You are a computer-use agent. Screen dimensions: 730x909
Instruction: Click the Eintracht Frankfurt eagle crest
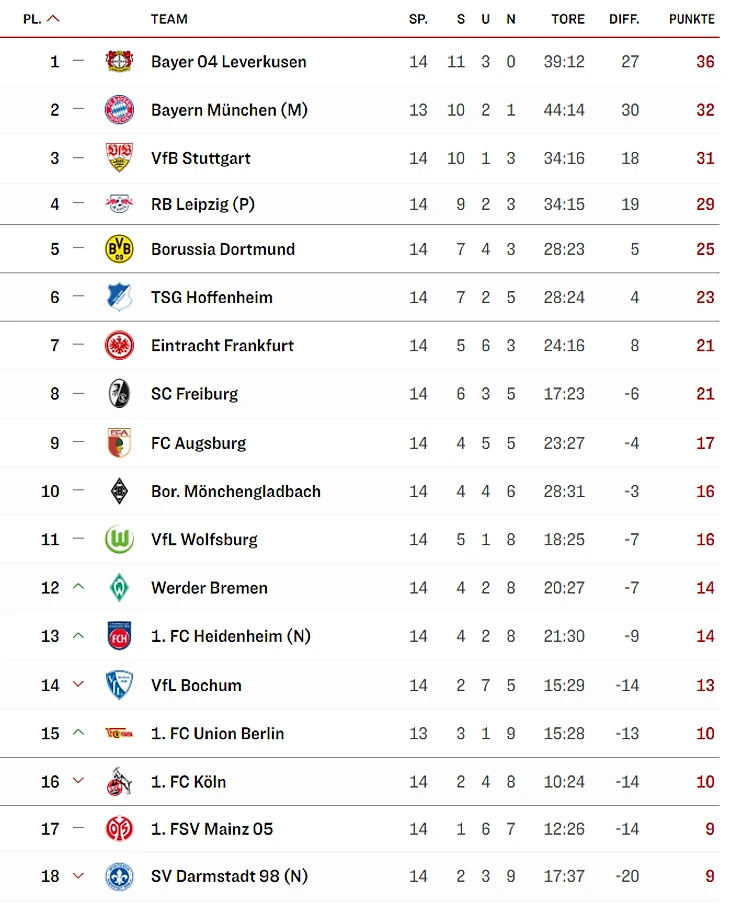(x=119, y=346)
